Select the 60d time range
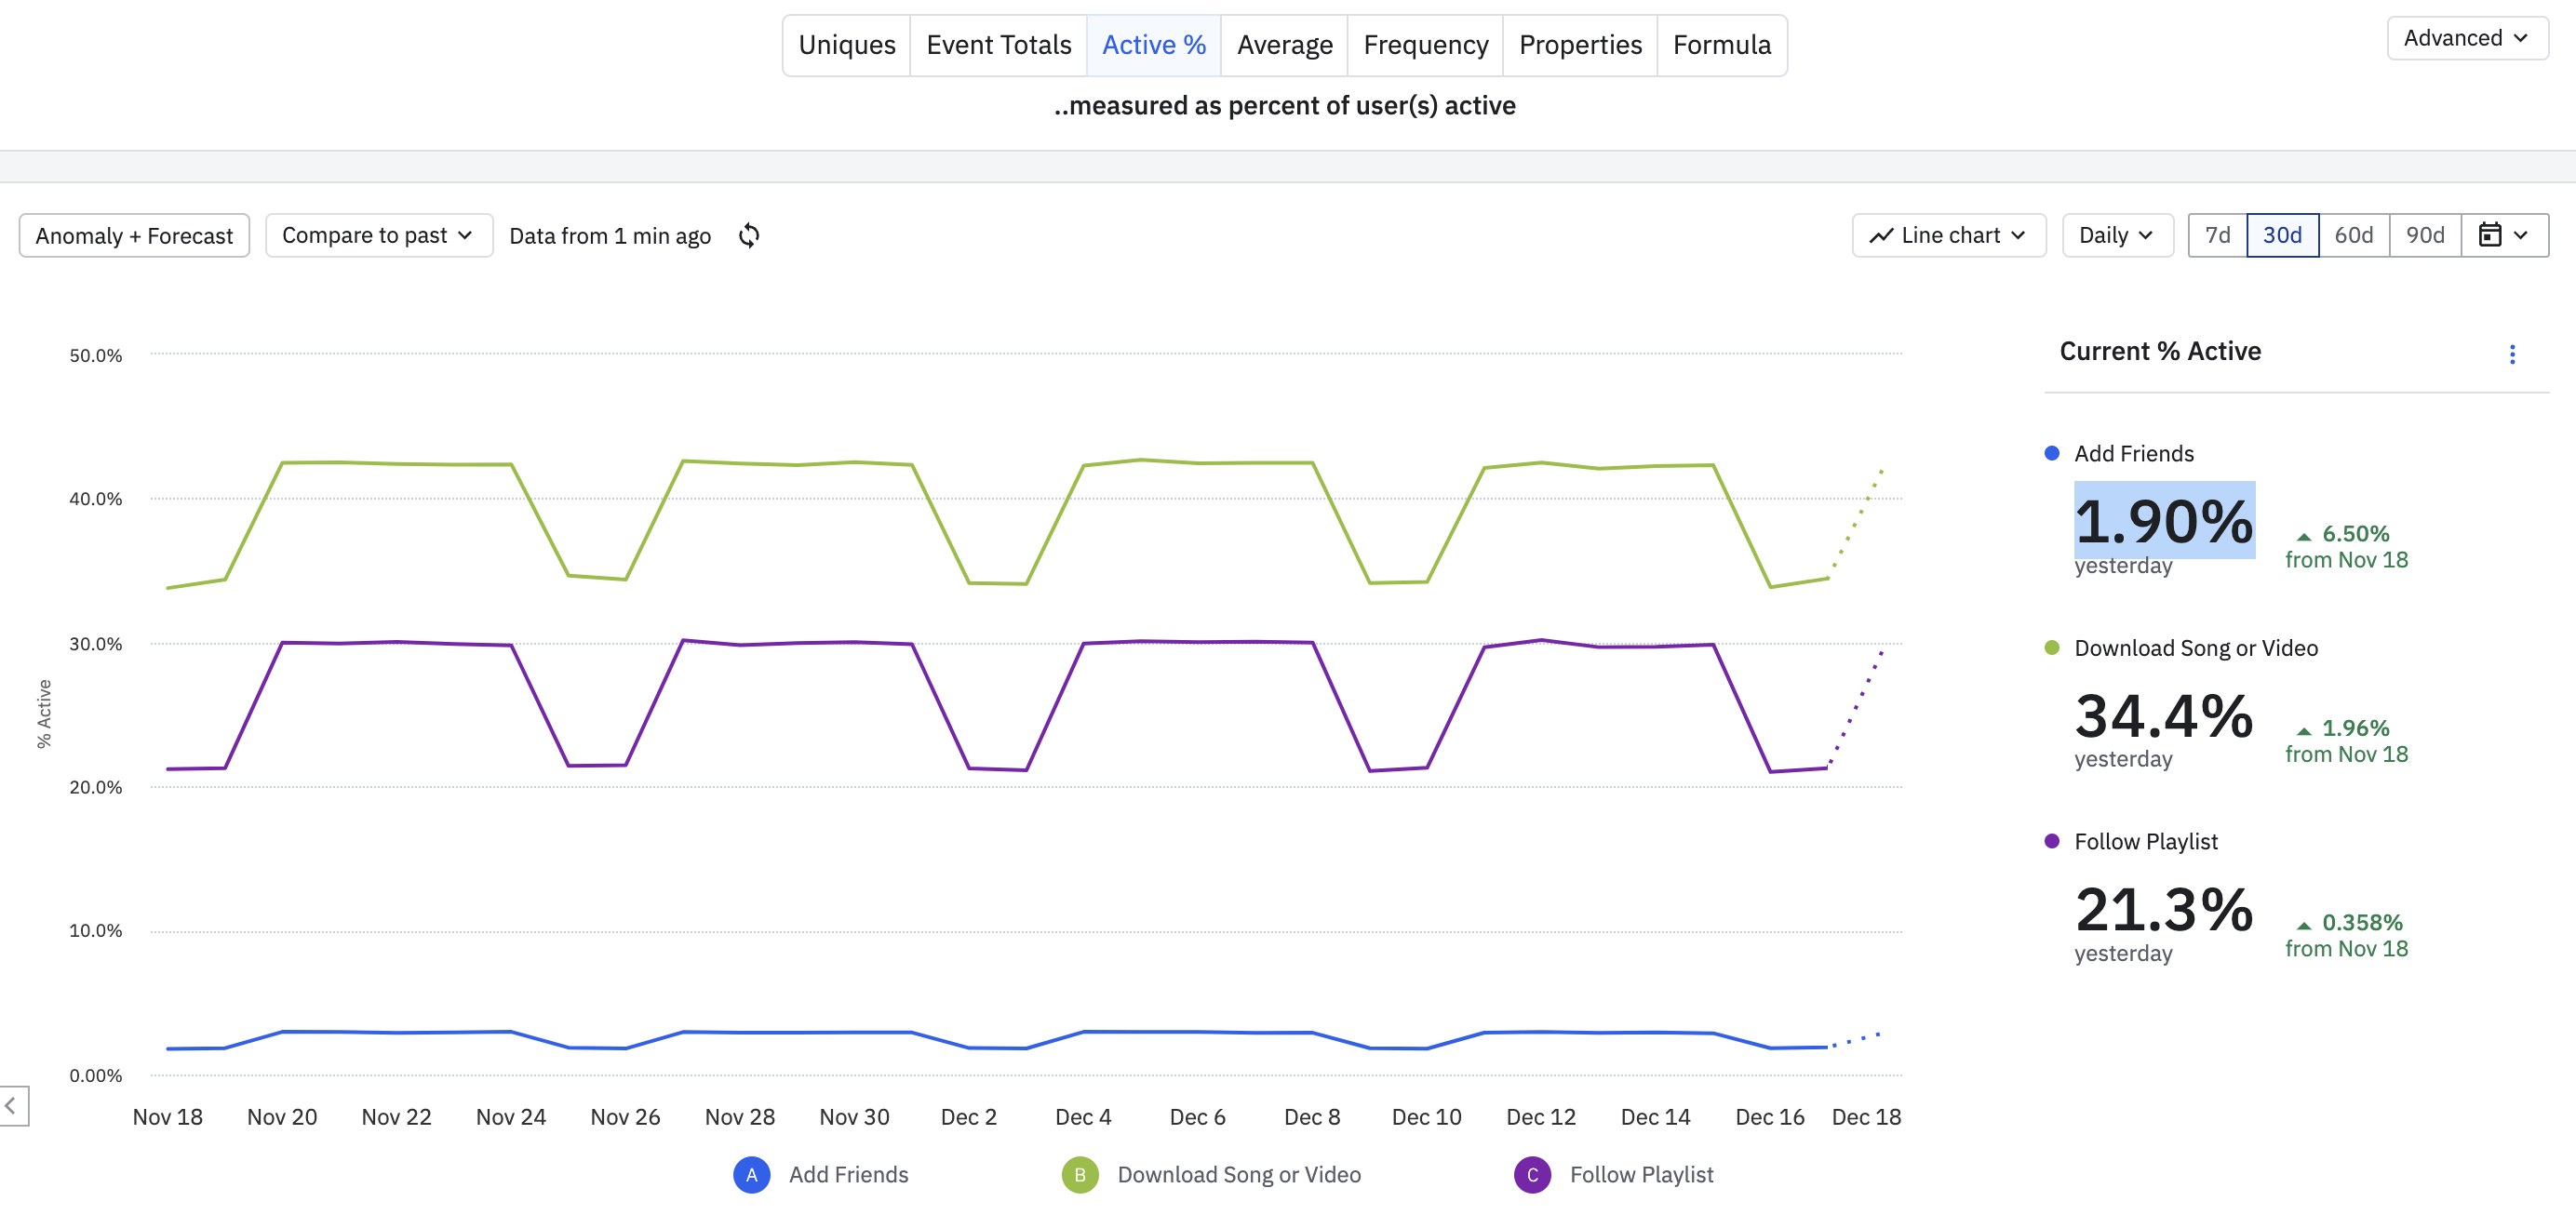This screenshot has height=1228, width=2576. (2353, 235)
